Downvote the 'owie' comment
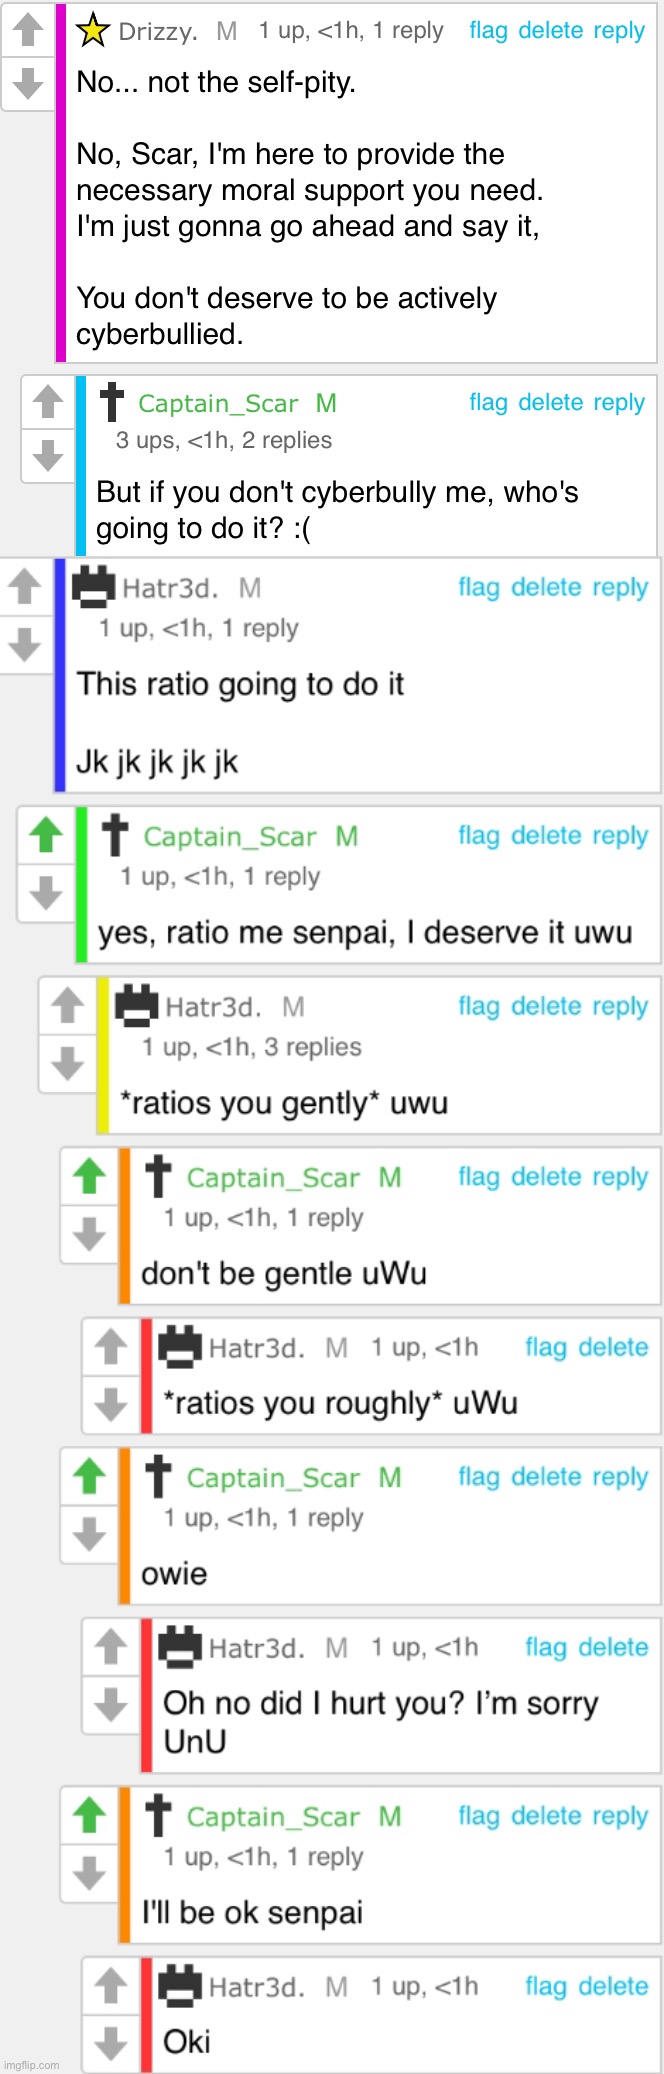Viewport: 664px width, 2074px height. [x=89, y=1532]
